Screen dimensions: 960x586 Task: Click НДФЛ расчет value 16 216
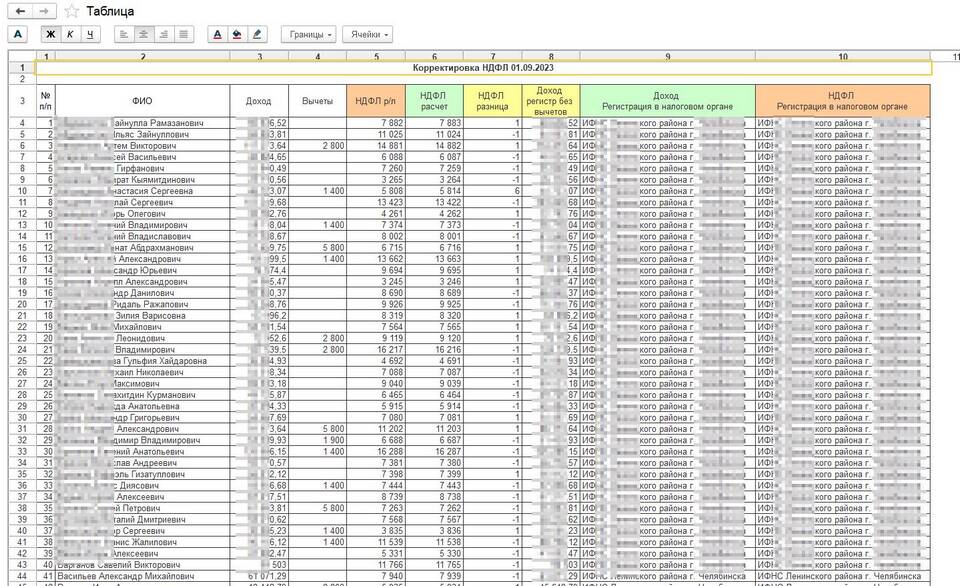point(434,350)
